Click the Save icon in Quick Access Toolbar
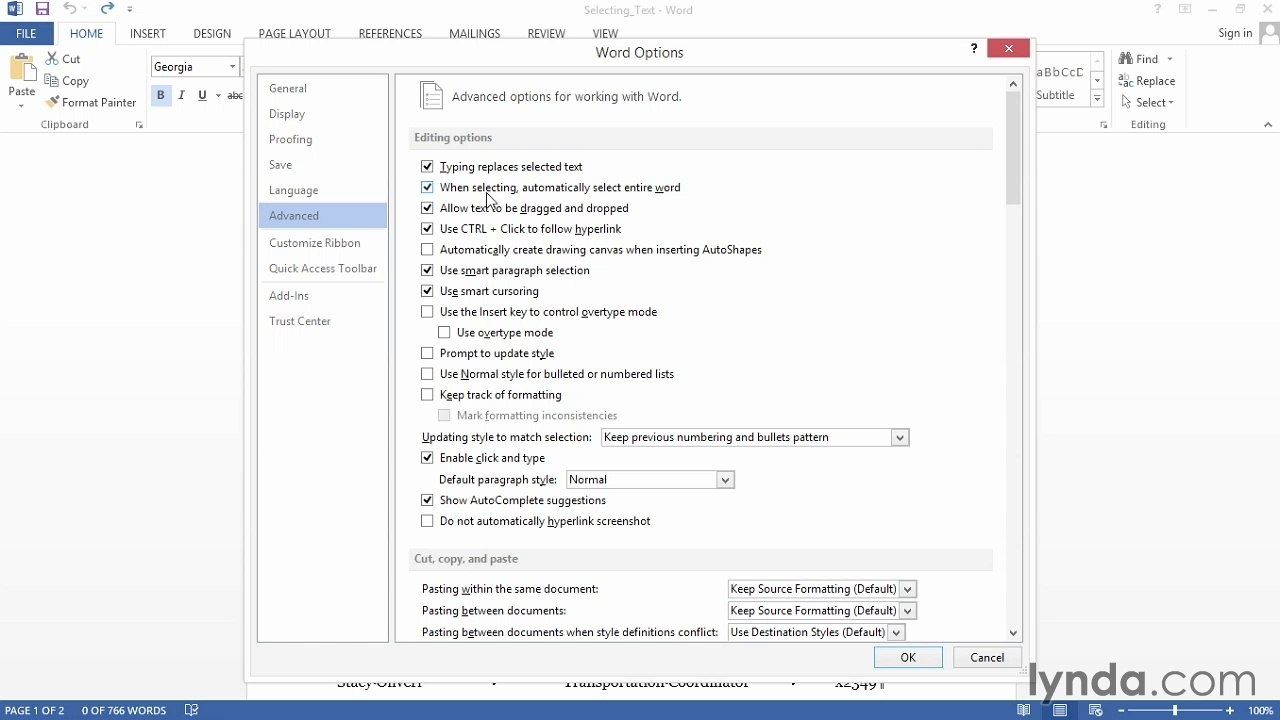 tap(42, 9)
